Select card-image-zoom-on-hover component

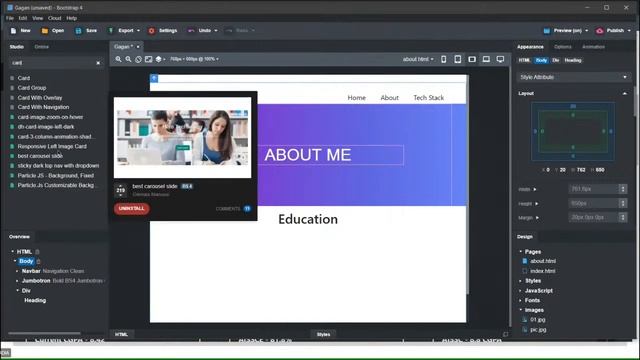click(50, 117)
